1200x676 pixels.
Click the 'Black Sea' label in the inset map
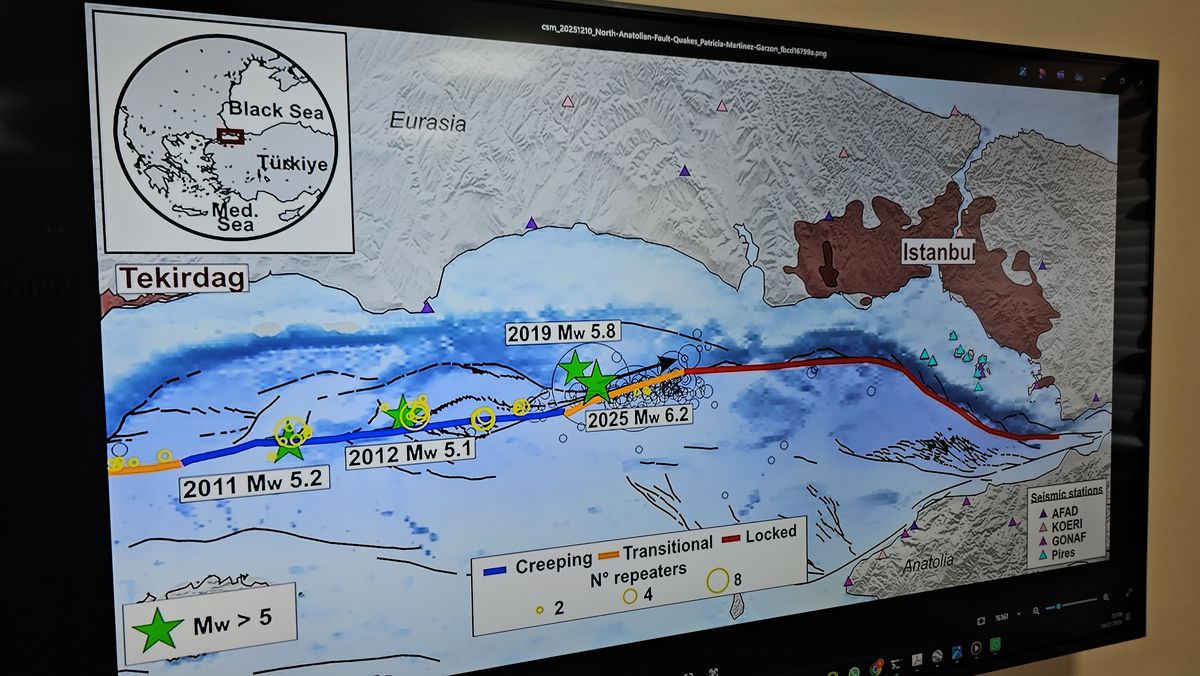(276, 110)
